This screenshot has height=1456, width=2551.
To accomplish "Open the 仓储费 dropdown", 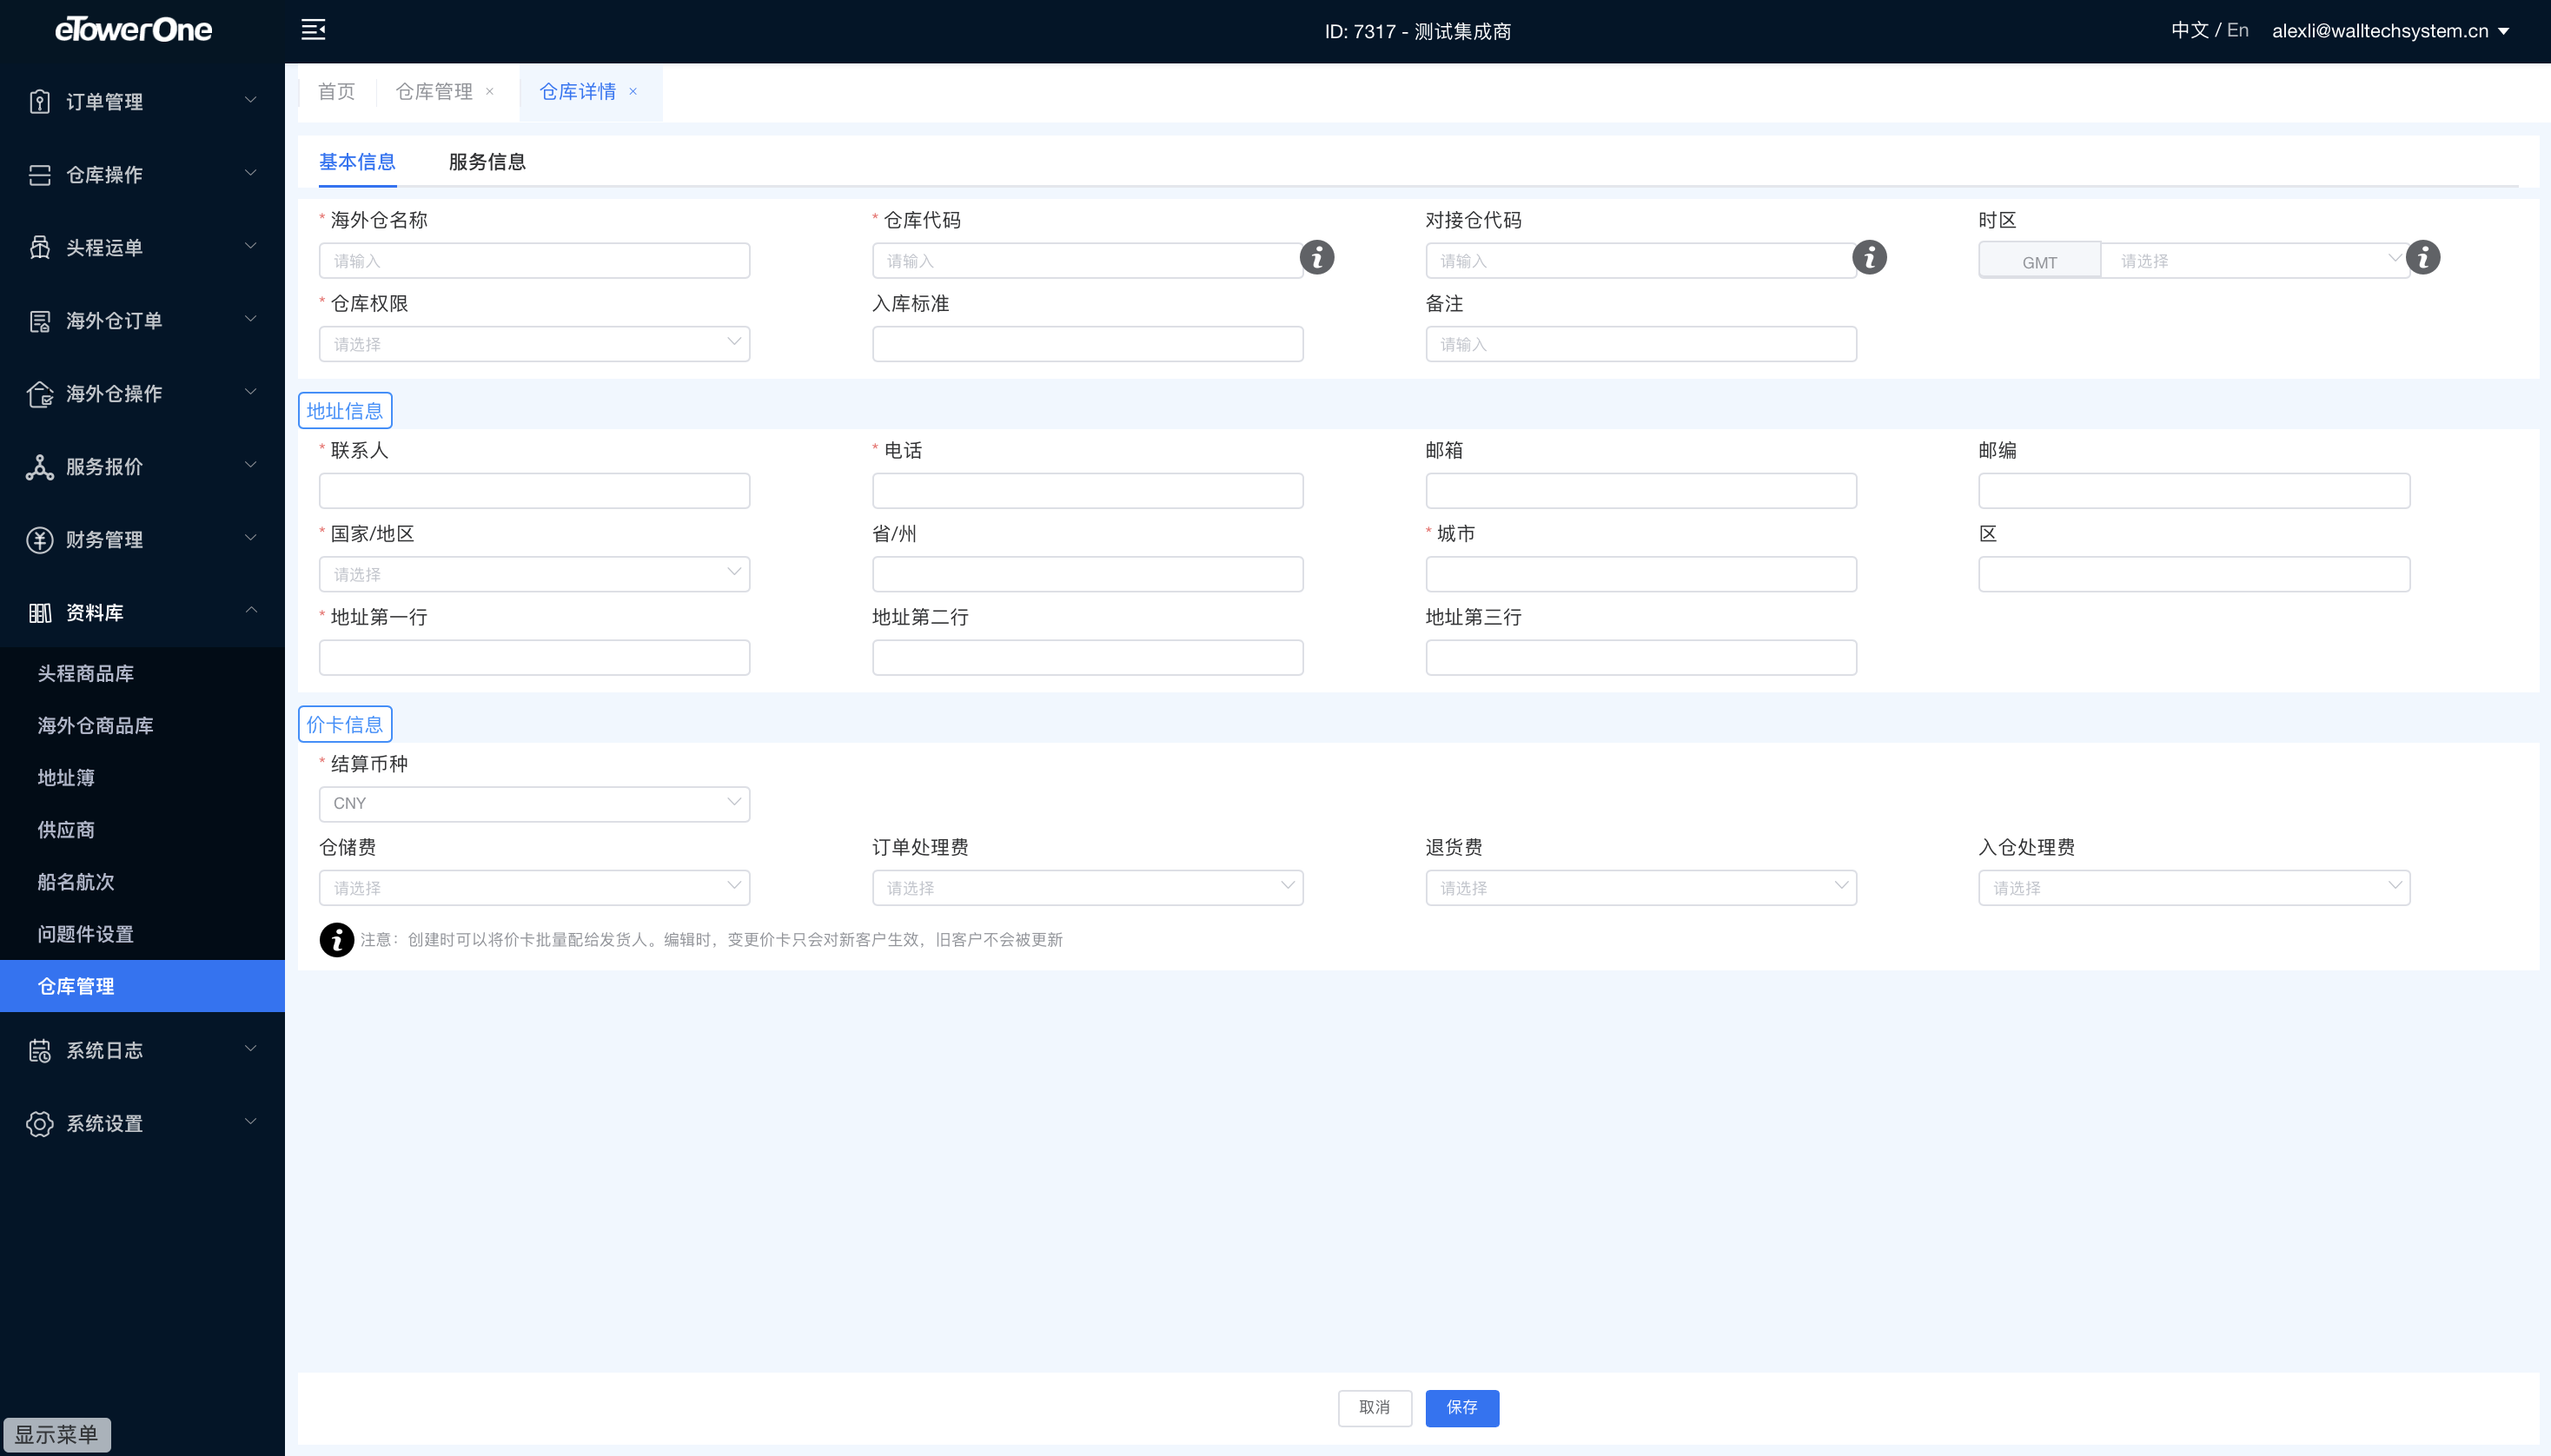I will 535,888.
